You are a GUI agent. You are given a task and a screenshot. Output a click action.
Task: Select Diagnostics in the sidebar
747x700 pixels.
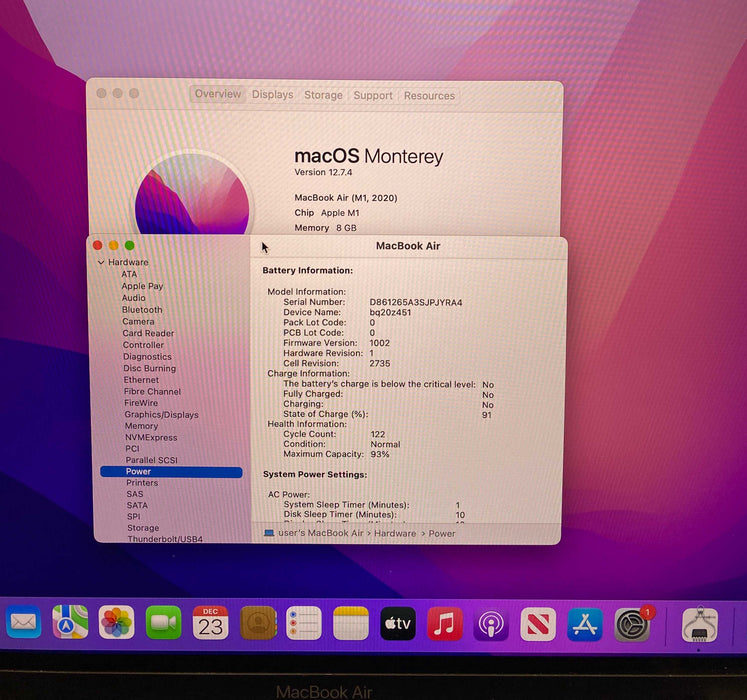tap(147, 356)
